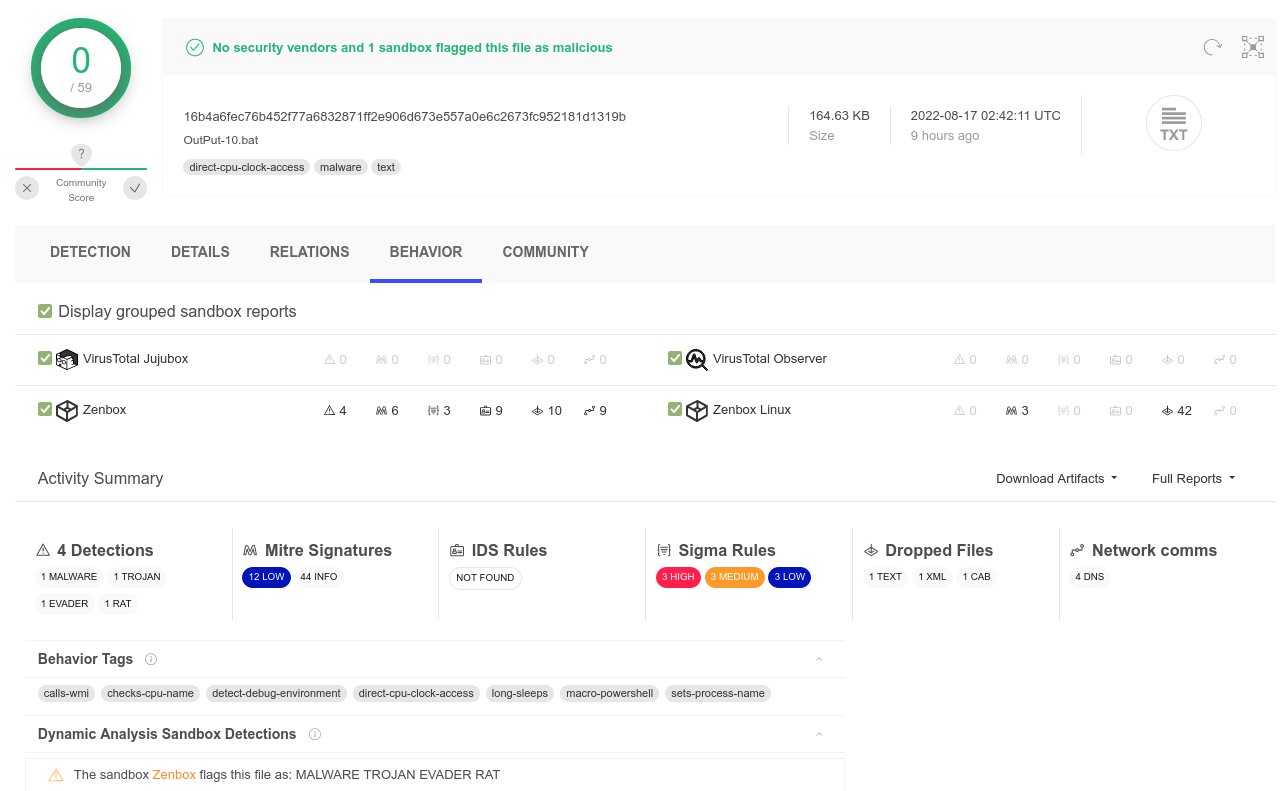Open the TXT report via the TXT icon
Screen dimensions: 1288x791
click(1173, 123)
